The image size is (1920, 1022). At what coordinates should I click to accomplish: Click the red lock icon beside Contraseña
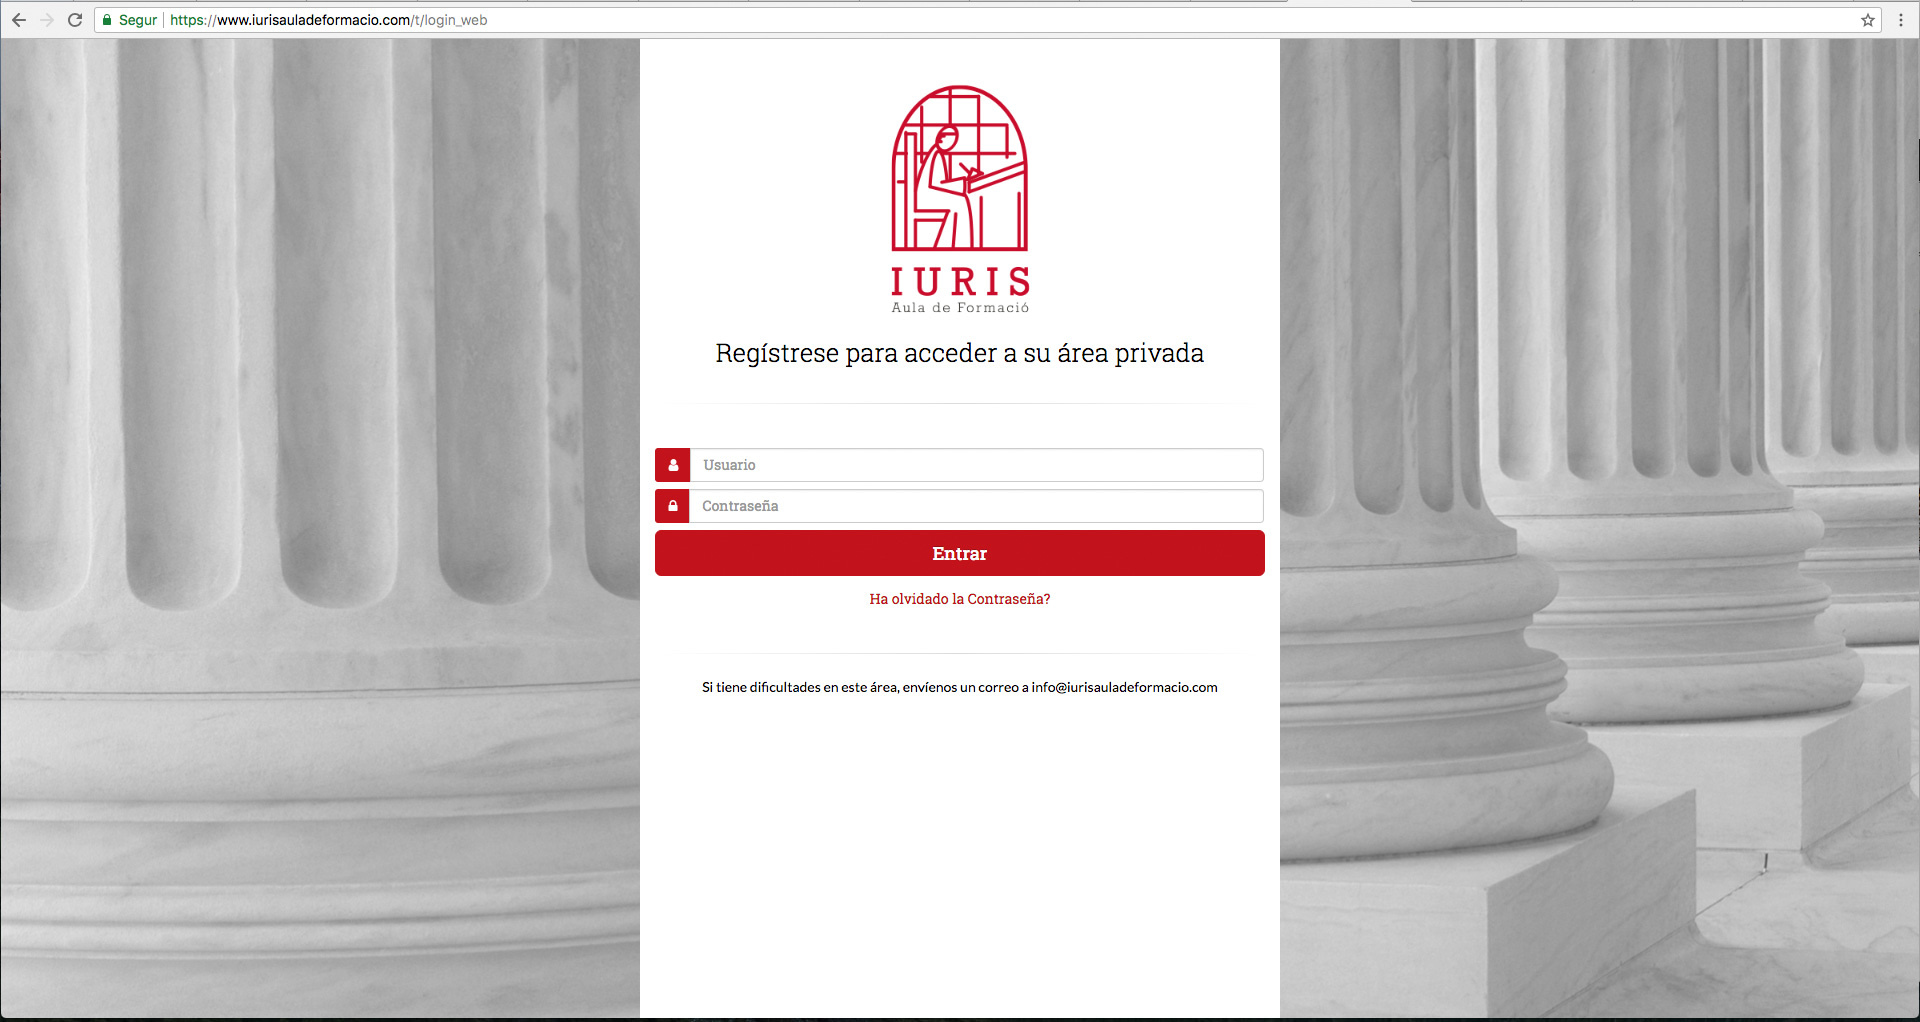pos(673,506)
